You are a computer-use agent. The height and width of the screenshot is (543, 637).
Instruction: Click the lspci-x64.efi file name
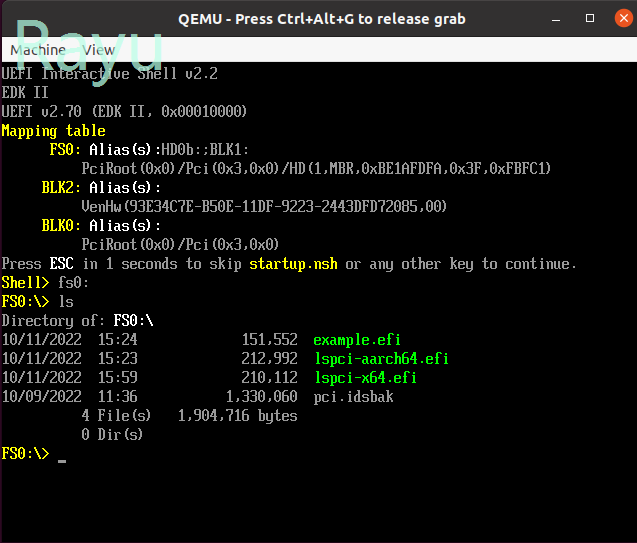[366, 378]
